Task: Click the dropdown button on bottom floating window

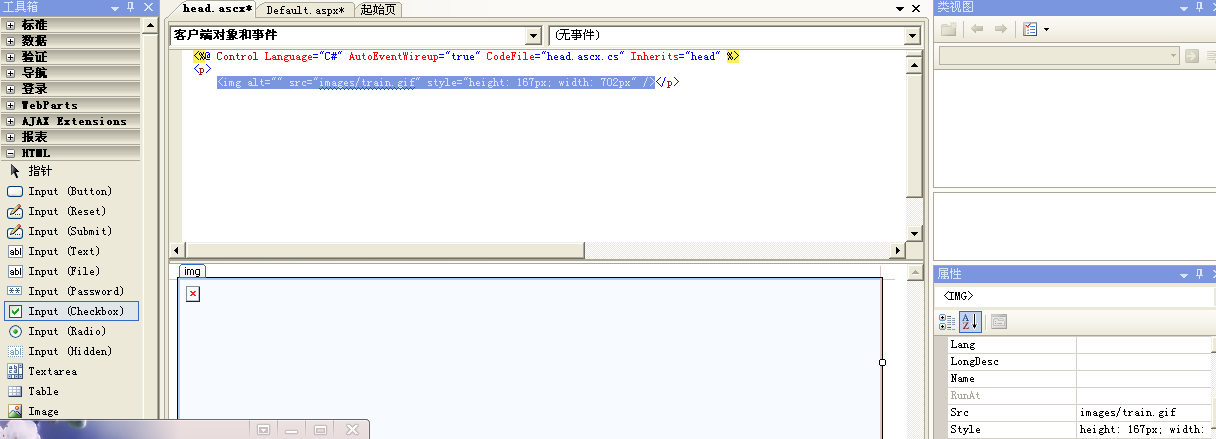Action: pyautogui.click(x=264, y=429)
